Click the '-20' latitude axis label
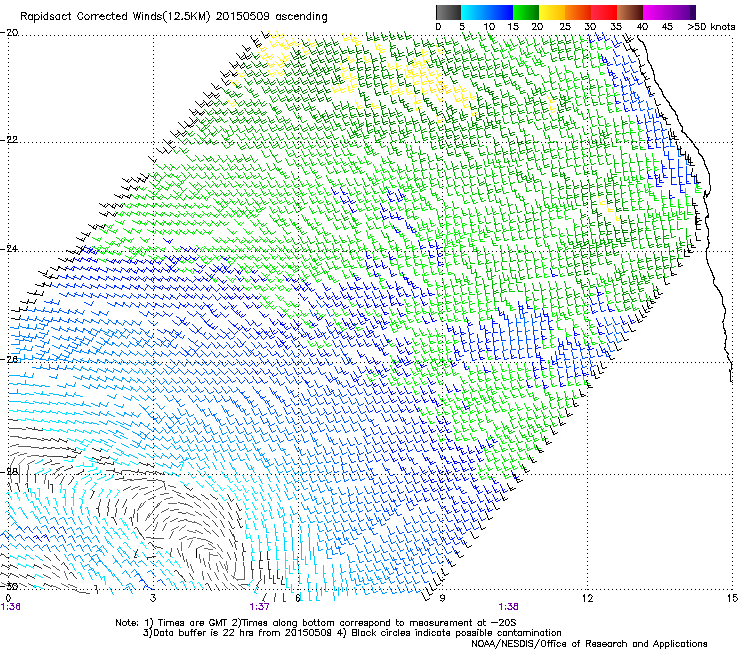The width and height of the screenshot is (740, 650). (10, 33)
